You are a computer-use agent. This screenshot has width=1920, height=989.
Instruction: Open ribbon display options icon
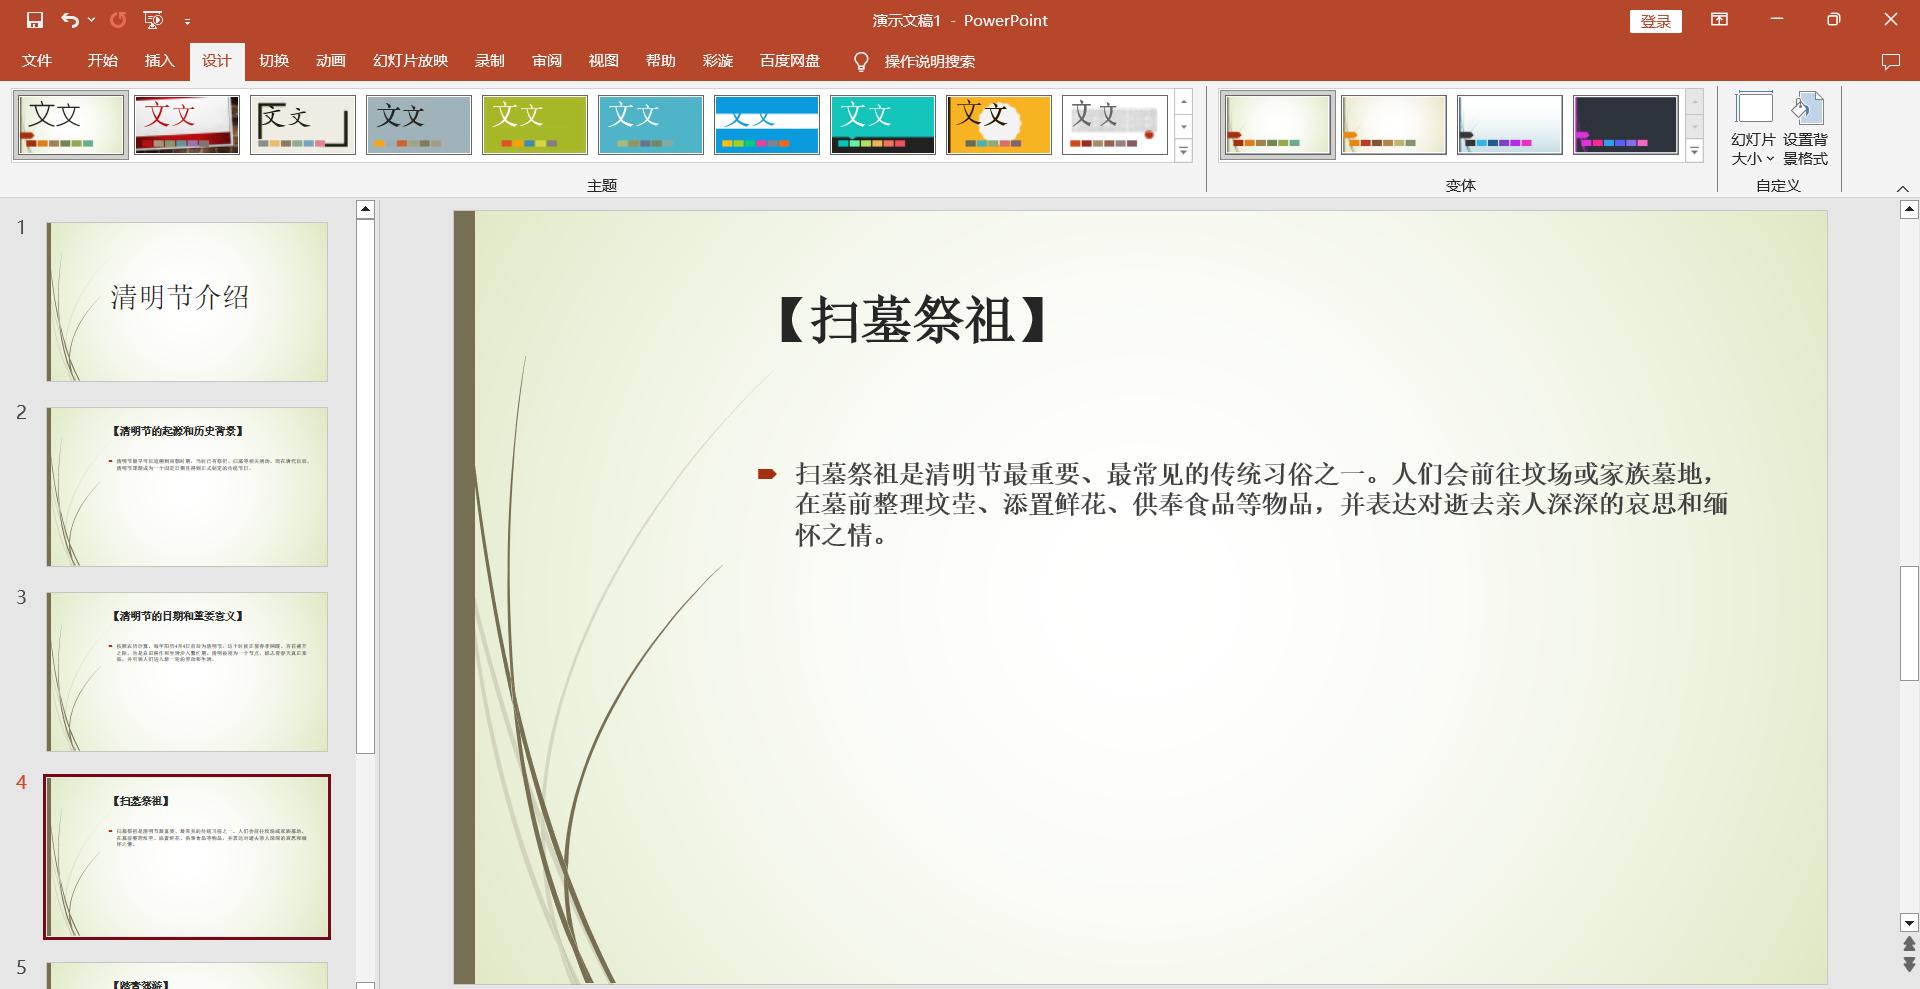(1720, 20)
